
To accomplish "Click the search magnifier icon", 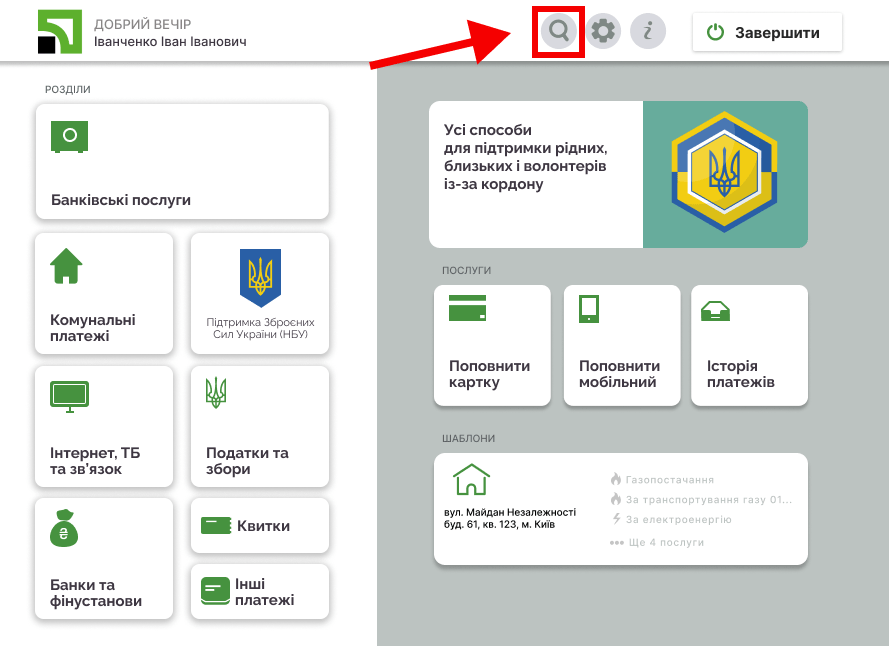I will (x=558, y=31).
